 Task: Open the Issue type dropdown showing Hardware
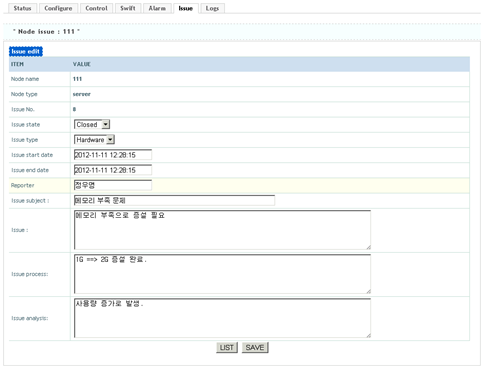[94, 140]
